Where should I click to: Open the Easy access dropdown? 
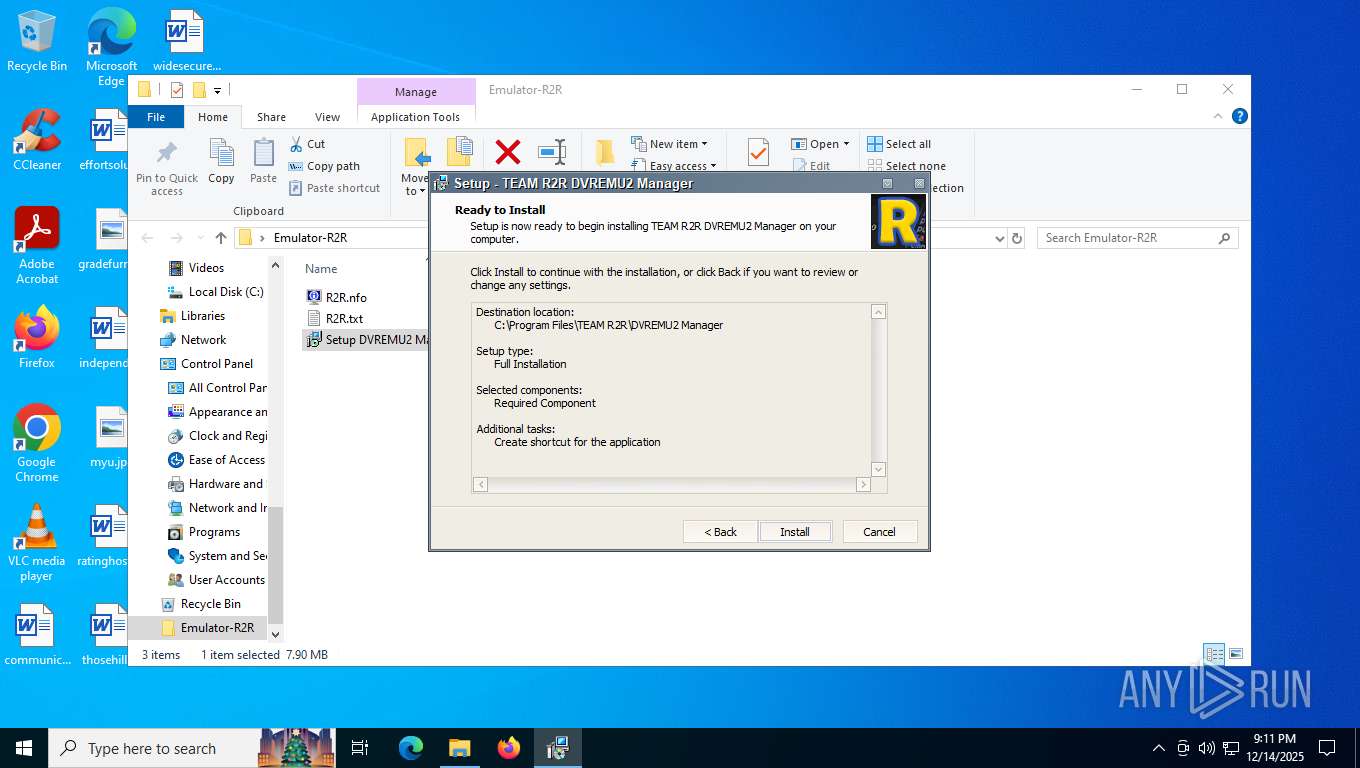673,165
